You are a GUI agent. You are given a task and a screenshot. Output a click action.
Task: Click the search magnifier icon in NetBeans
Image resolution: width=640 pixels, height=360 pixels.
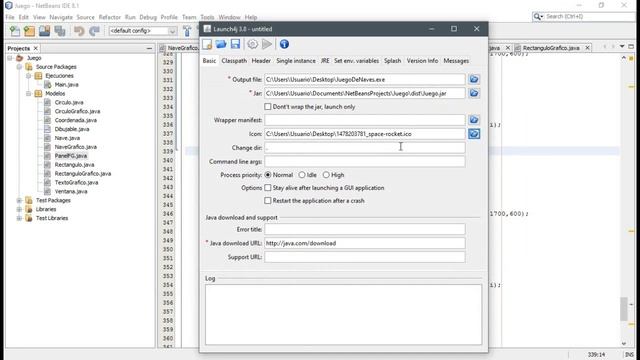click(x=538, y=16)
